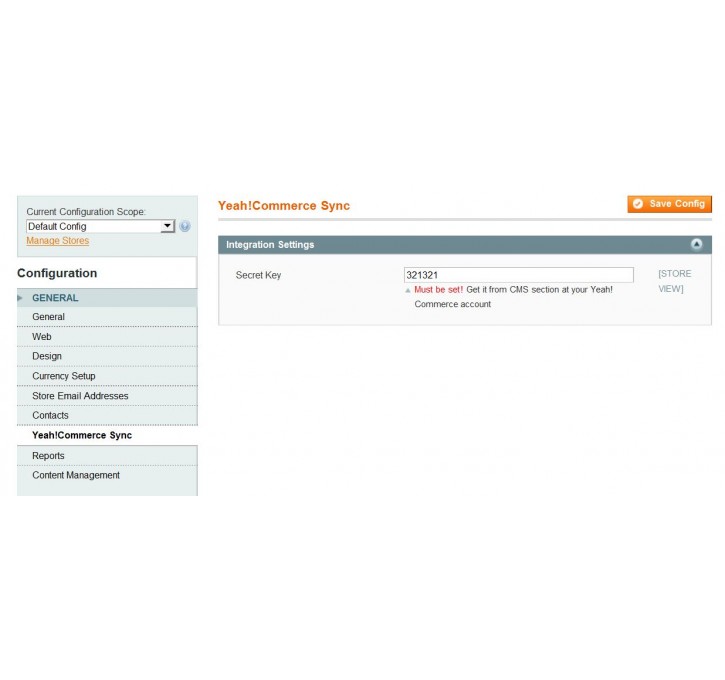
Task: Open the Current Configuration Scope dropdown
Action: [100, 227]
